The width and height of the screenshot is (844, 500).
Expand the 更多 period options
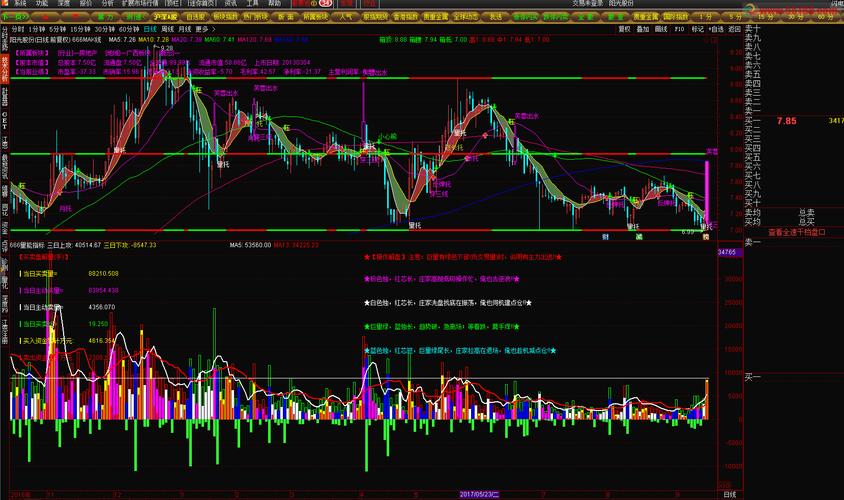pyautogui.click(x=203, y=30)
